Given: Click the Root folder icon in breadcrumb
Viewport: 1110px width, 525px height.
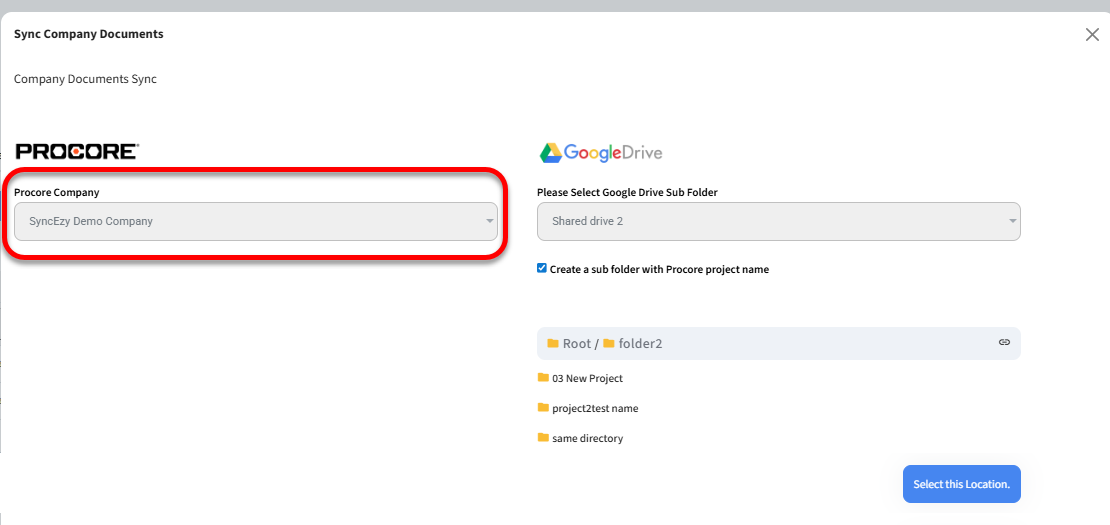Looking at the screenshot, I should (x=553, y=343).
